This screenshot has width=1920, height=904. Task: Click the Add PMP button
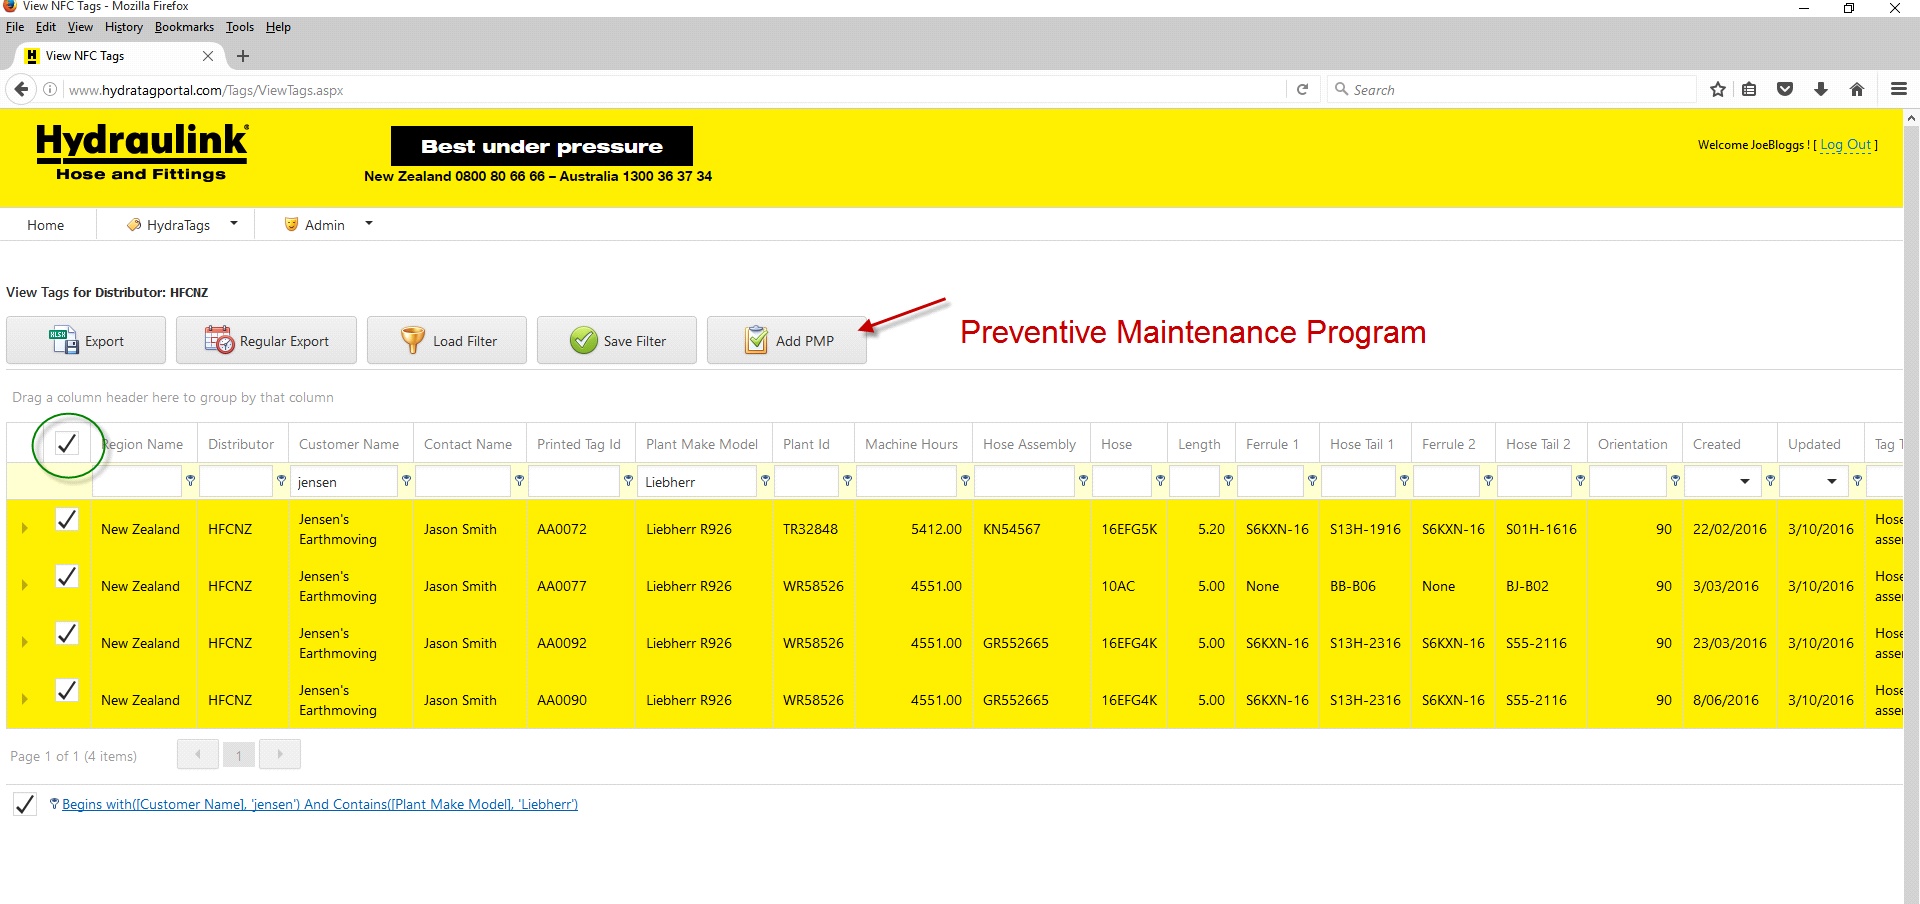(787, 340)
